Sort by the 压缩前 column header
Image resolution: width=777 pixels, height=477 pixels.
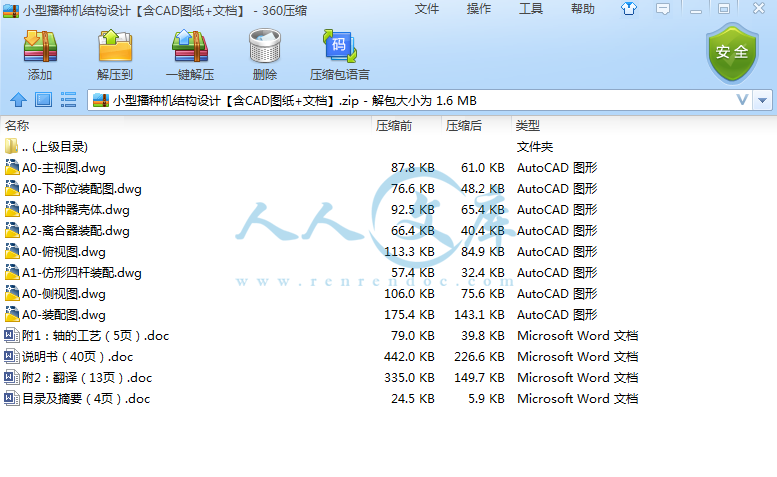[394, 126]
